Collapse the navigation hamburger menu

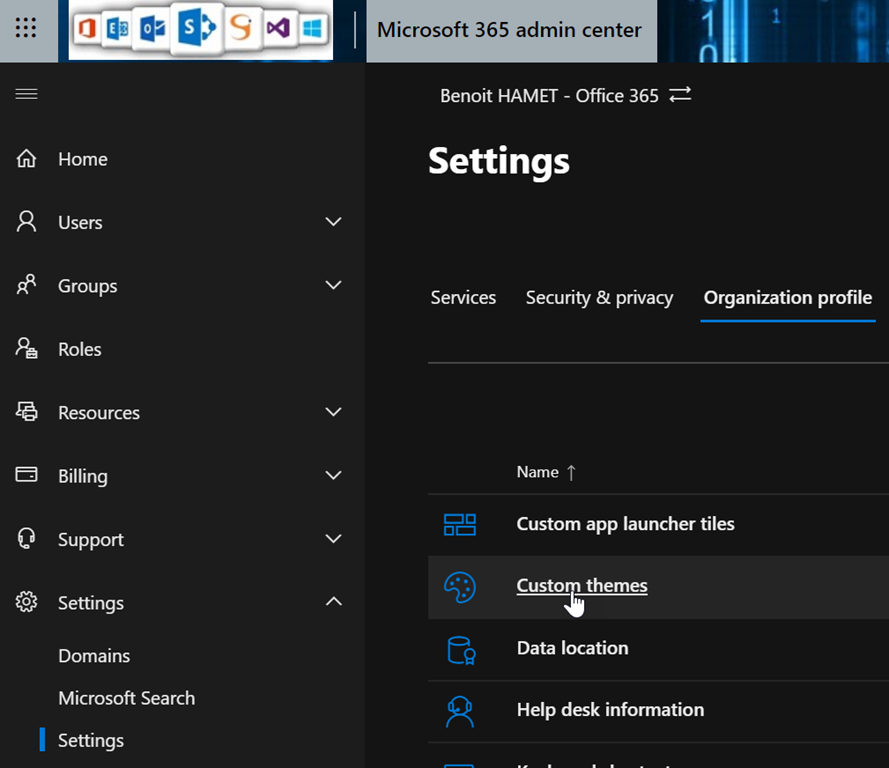[26, 94]
